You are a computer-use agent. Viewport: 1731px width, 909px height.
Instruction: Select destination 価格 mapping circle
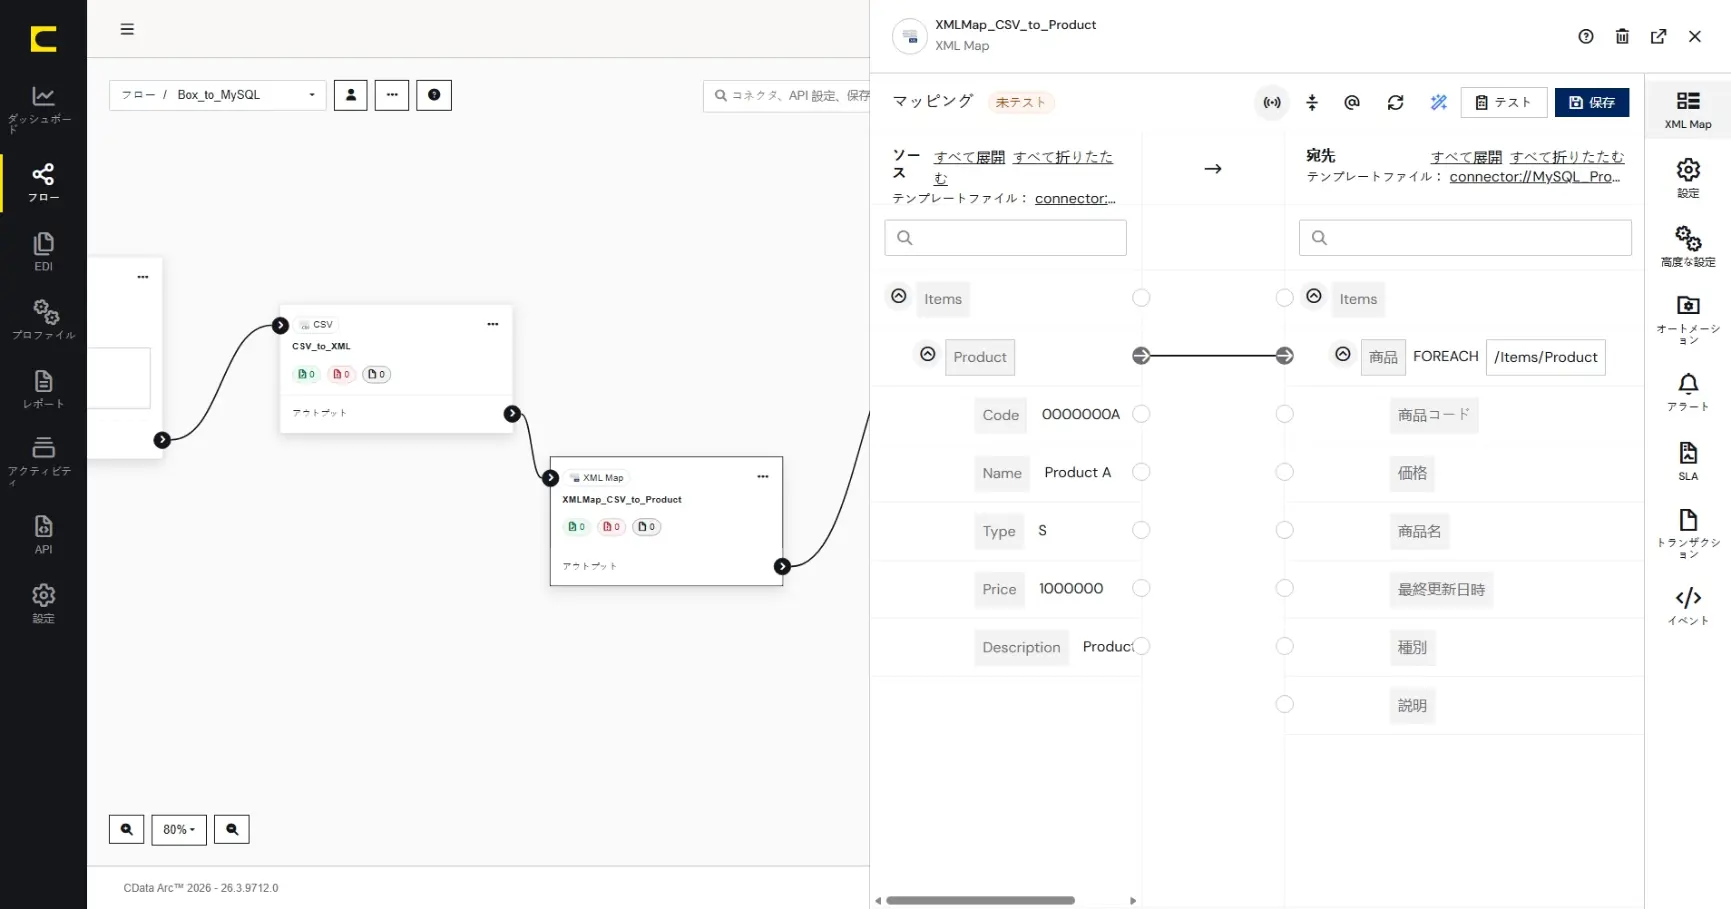point(1285,472)
